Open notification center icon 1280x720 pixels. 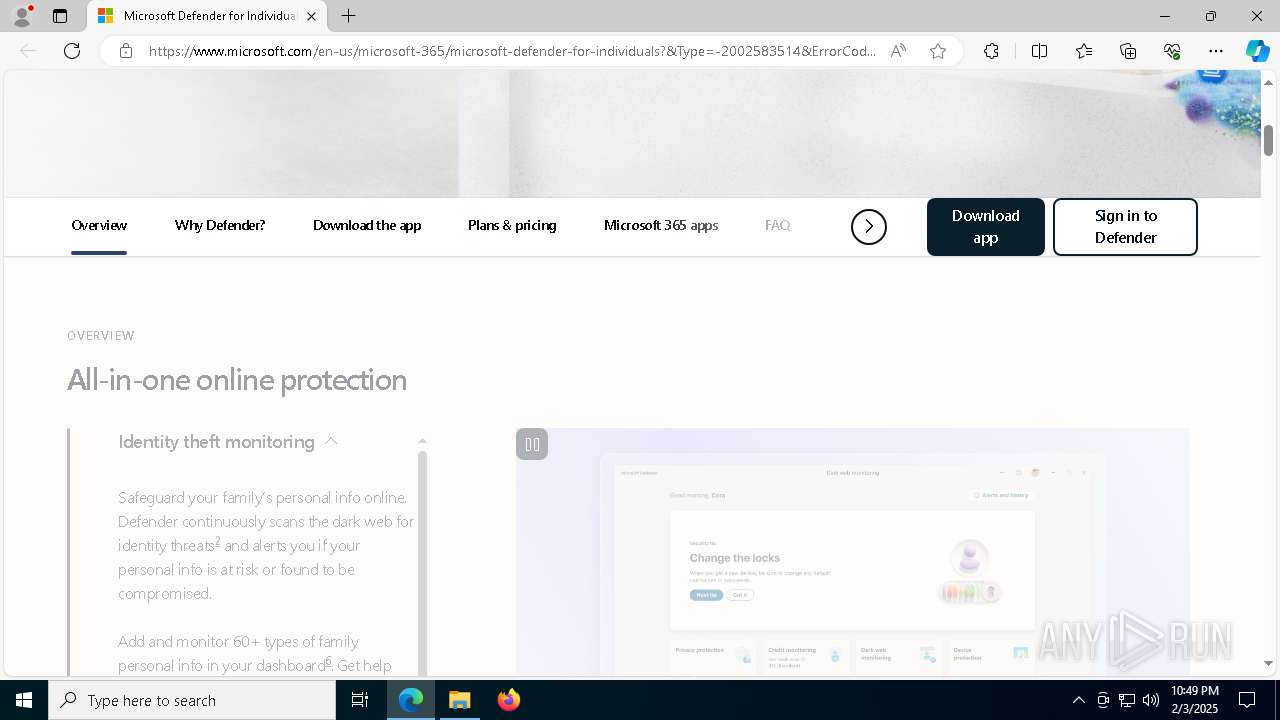[1247, 700]
